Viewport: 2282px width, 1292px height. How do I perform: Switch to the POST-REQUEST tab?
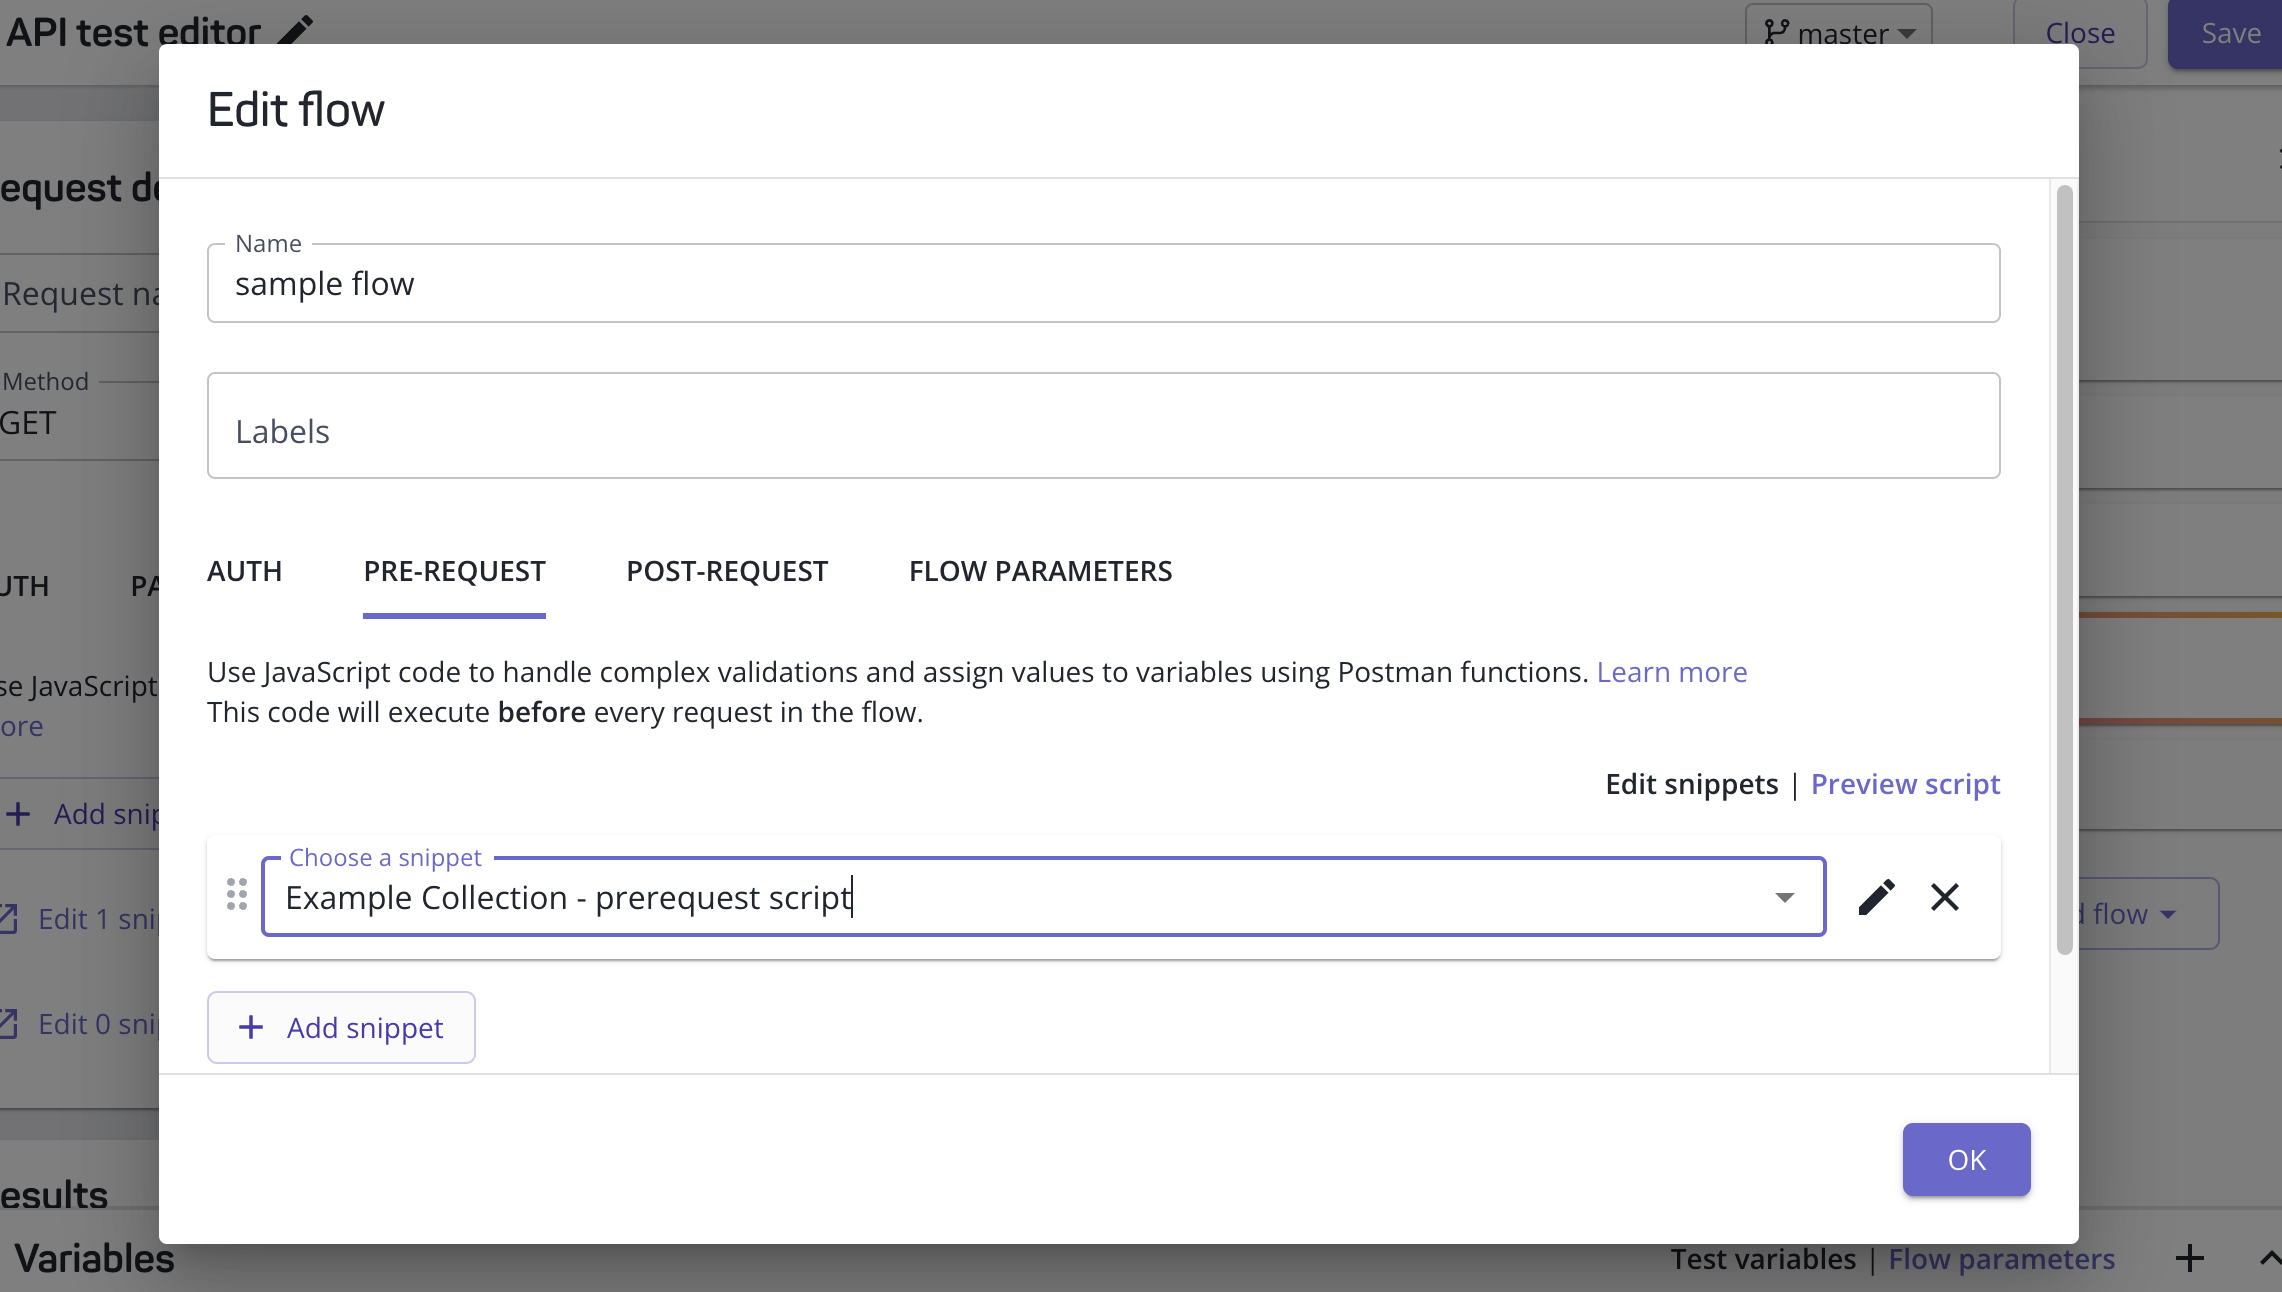pos(727,571)
